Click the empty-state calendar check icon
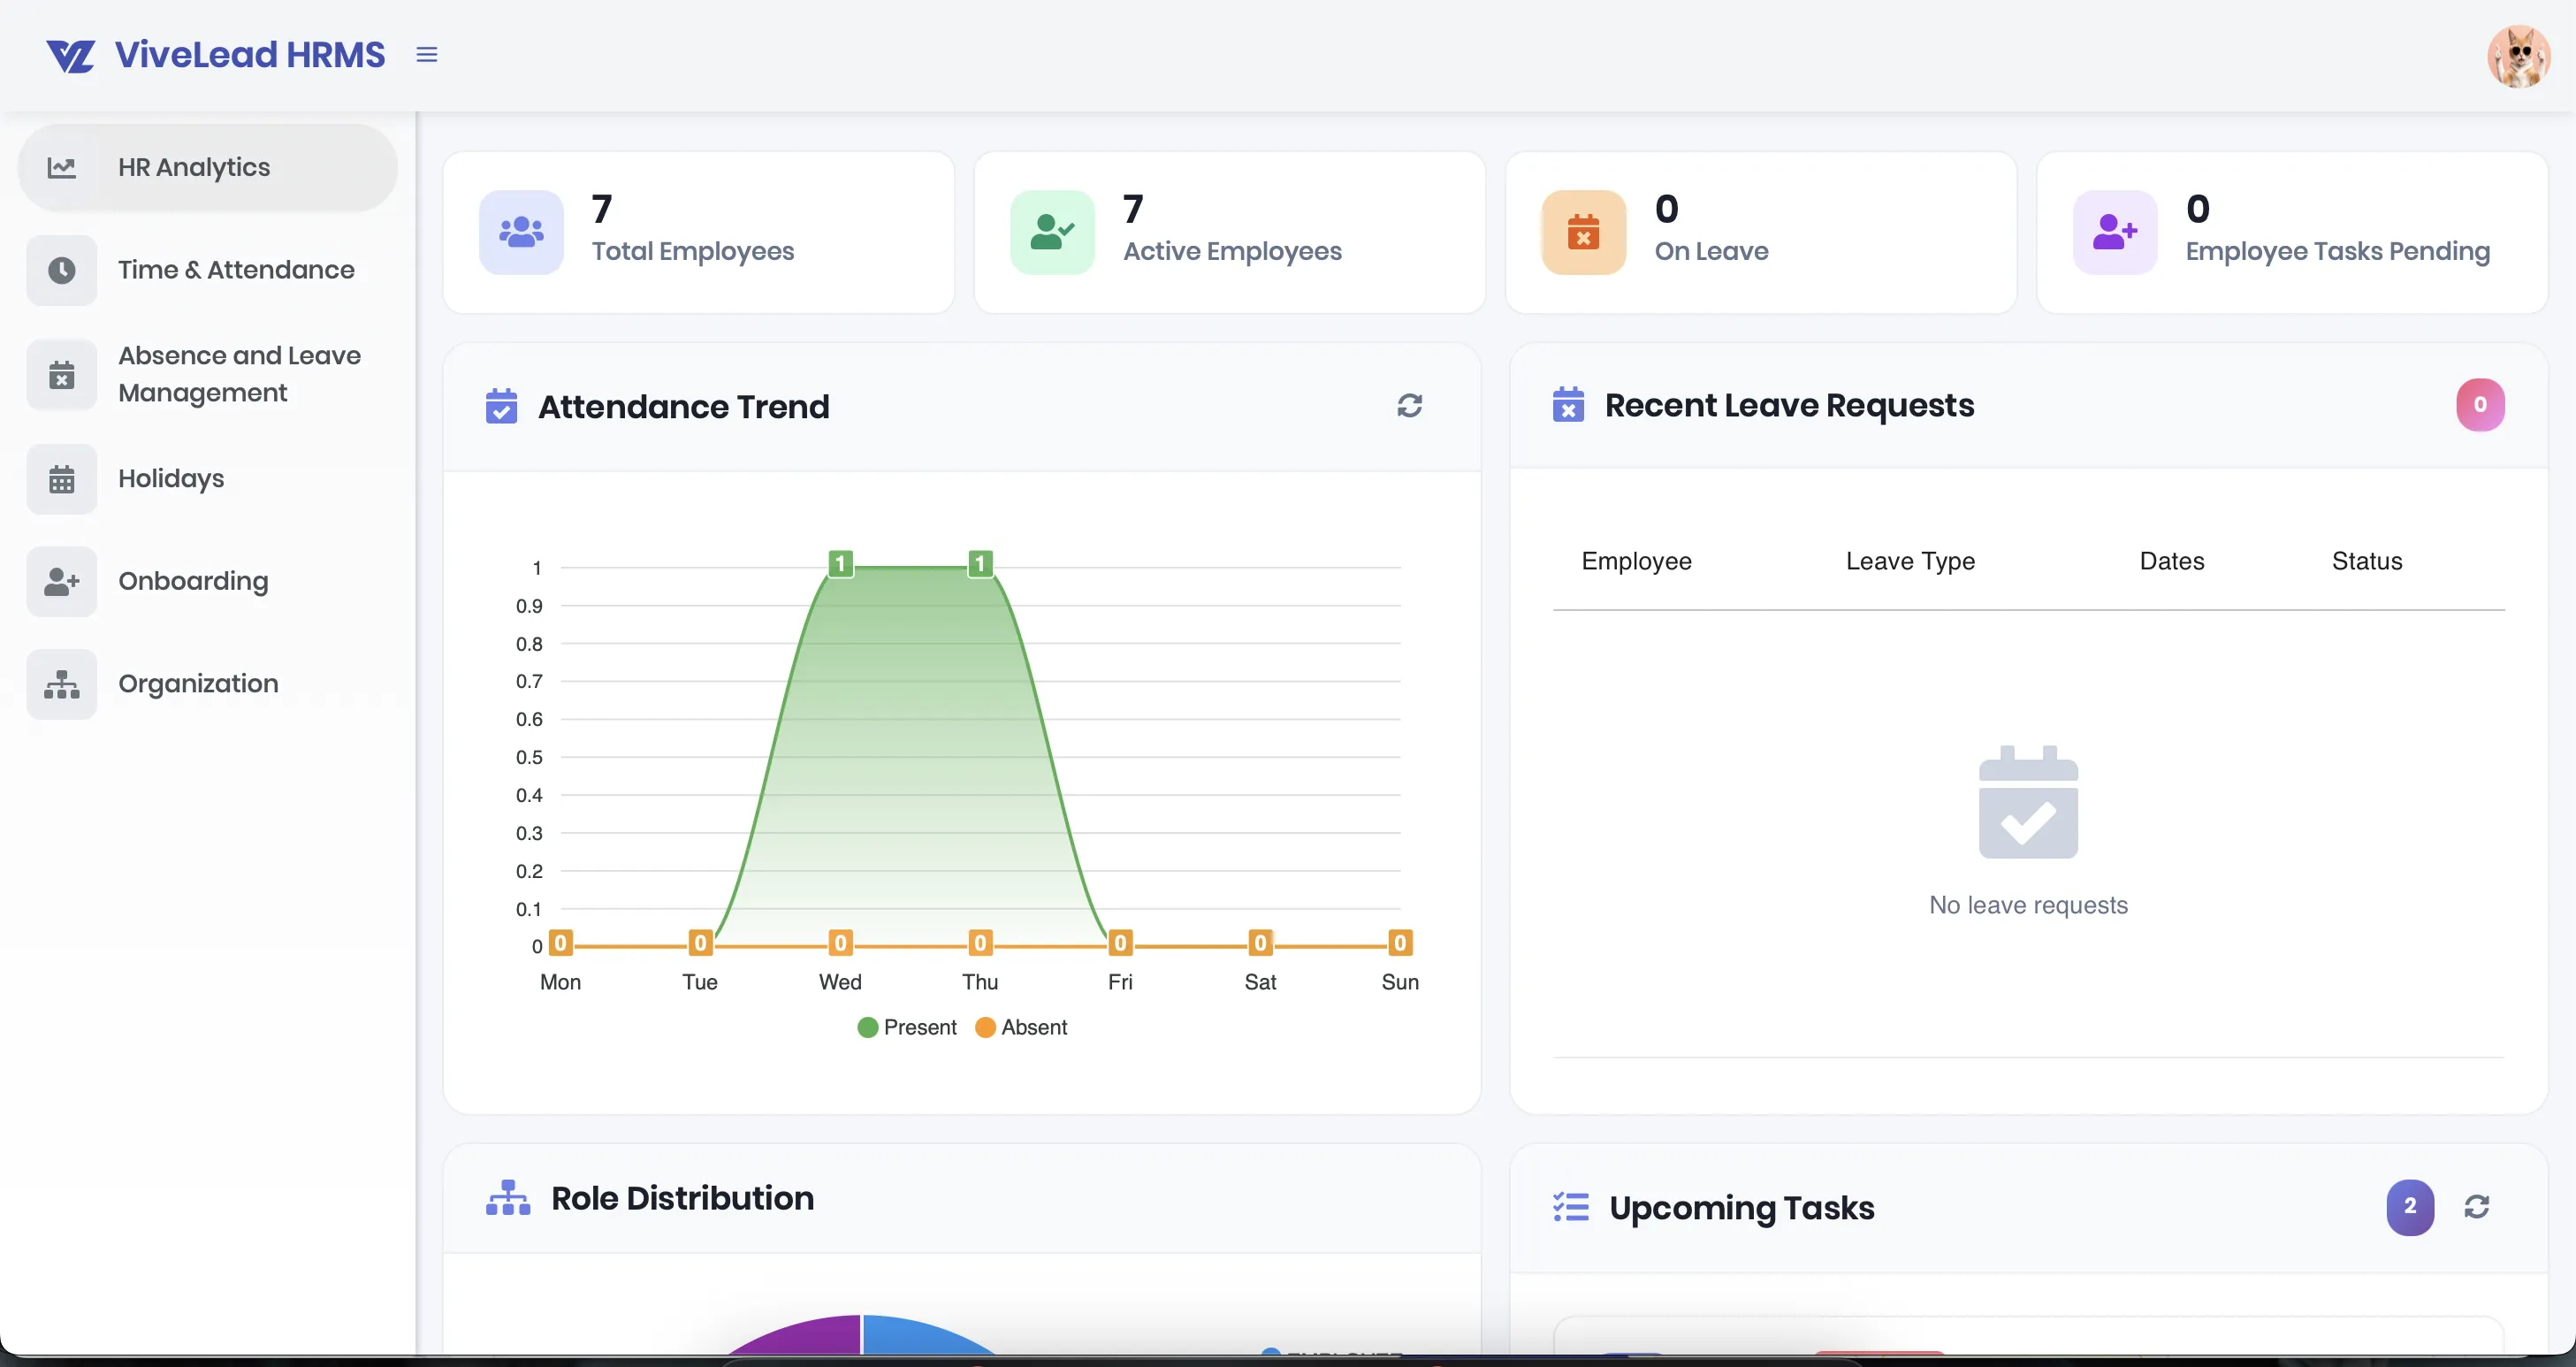The image size is (2576, 1367). [x=2028, y=802]
